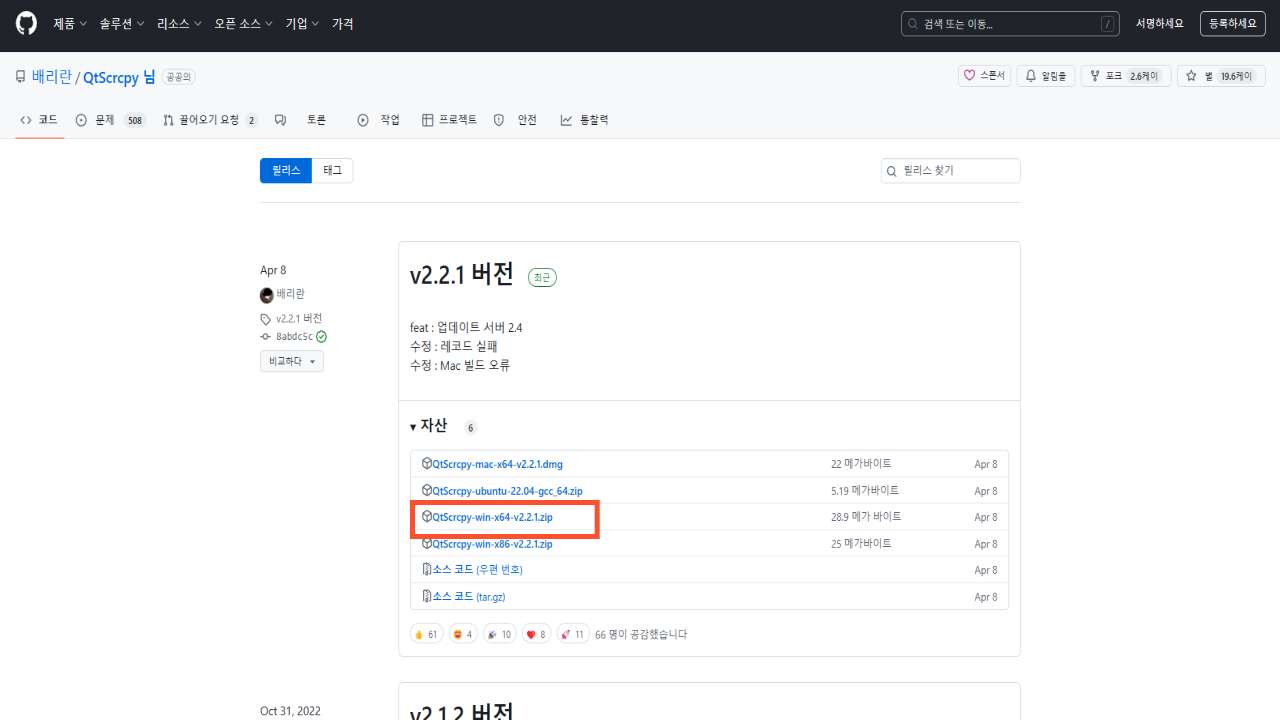Open the 비교하다 compare dropdown
This screenshot has height=720, width=1280.
coord(292,361)
